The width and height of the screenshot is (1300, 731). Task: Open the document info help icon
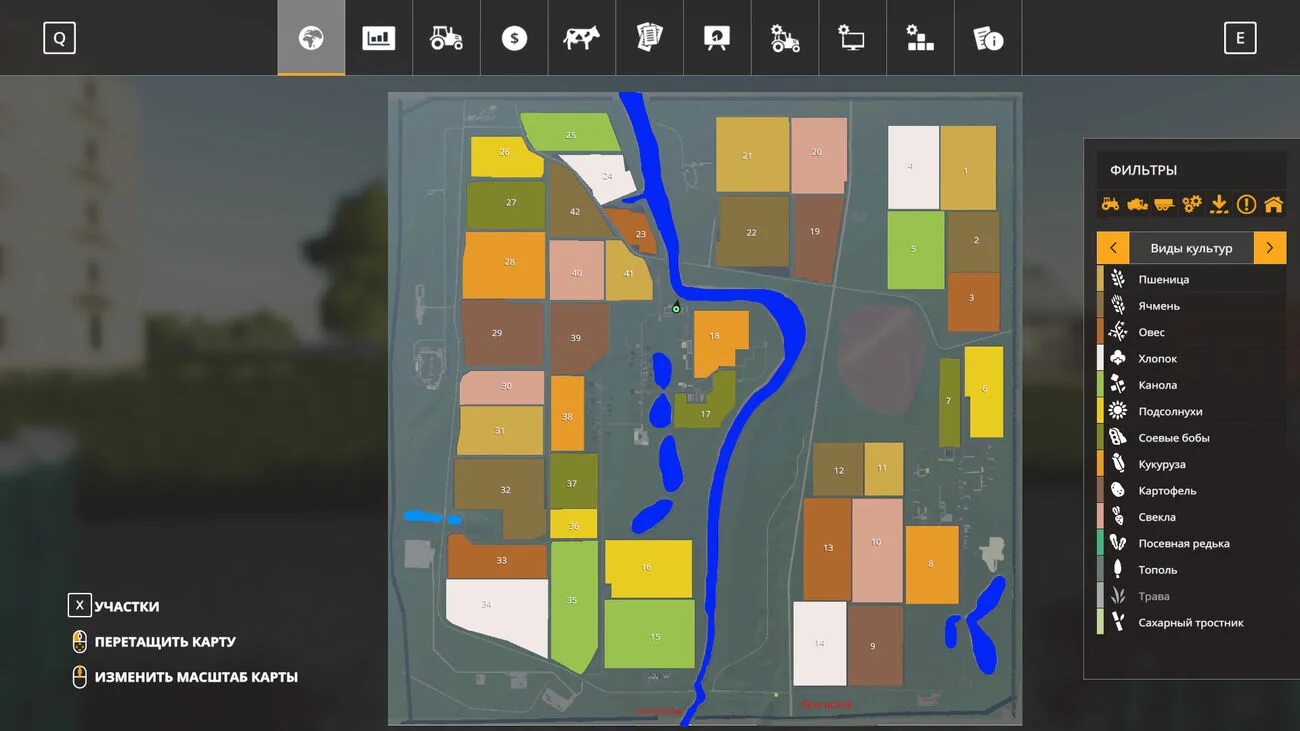coord(988,38)
